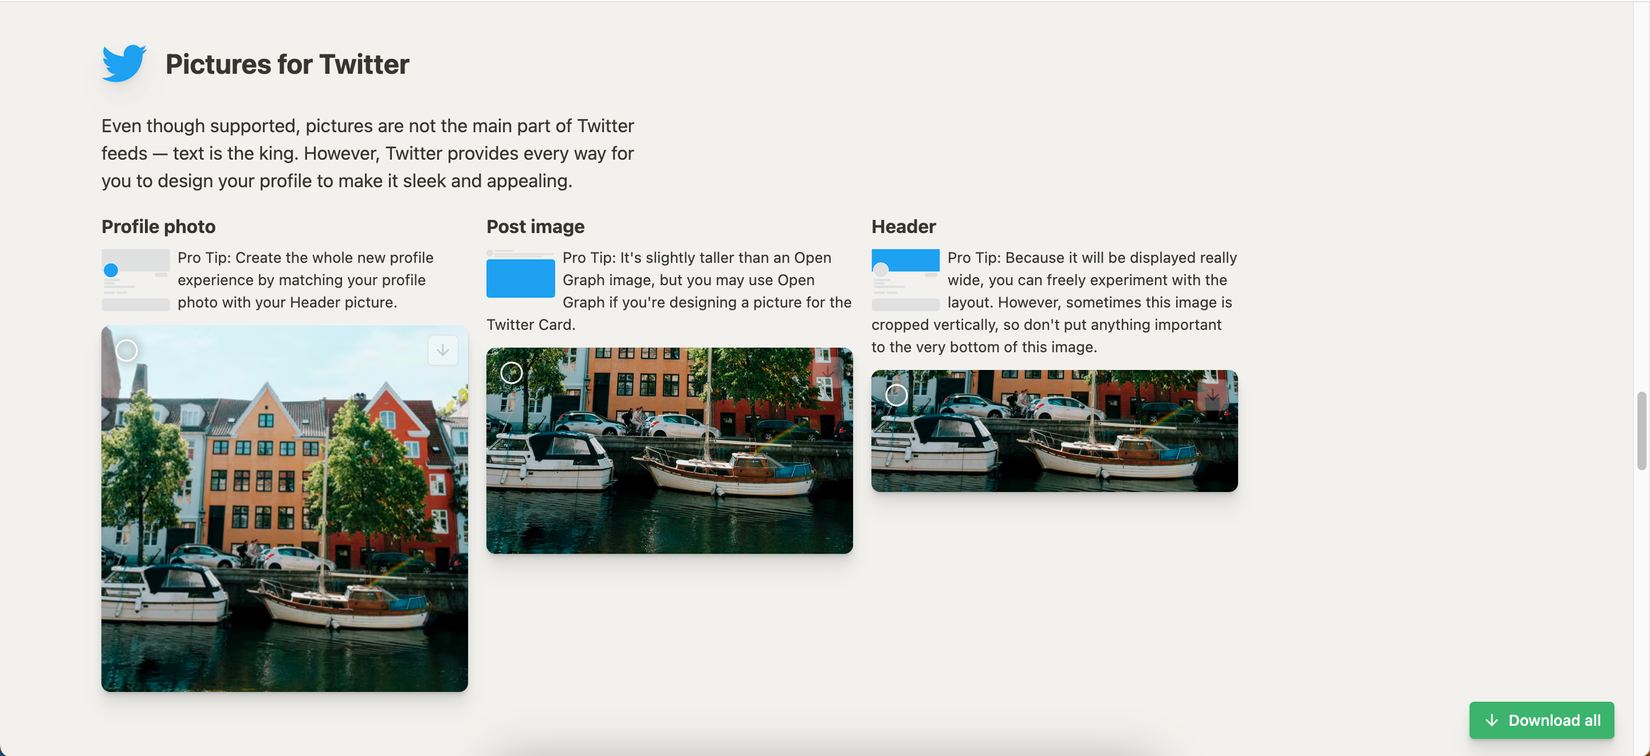1650x756 pixels.
Task: Open the Post image thumbnail
Action: click(x=669, y=450)
